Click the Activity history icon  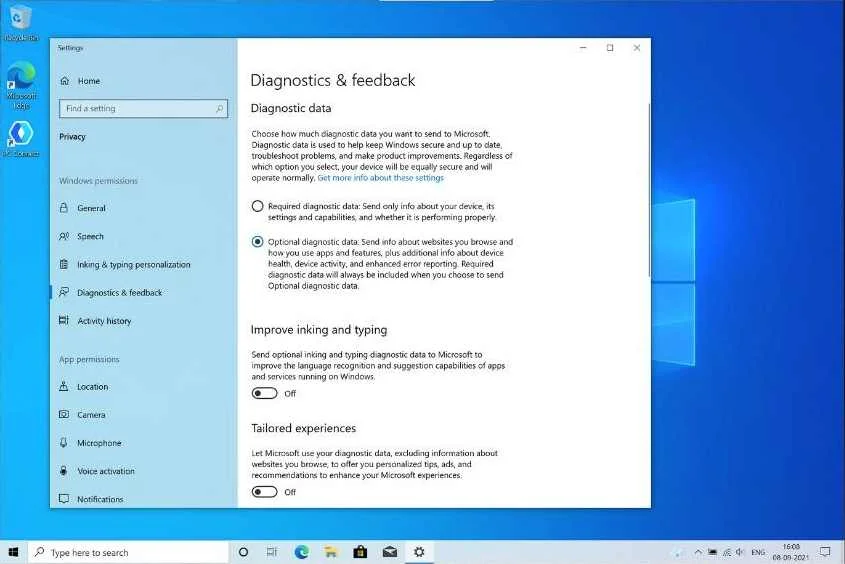click(64, 320)
